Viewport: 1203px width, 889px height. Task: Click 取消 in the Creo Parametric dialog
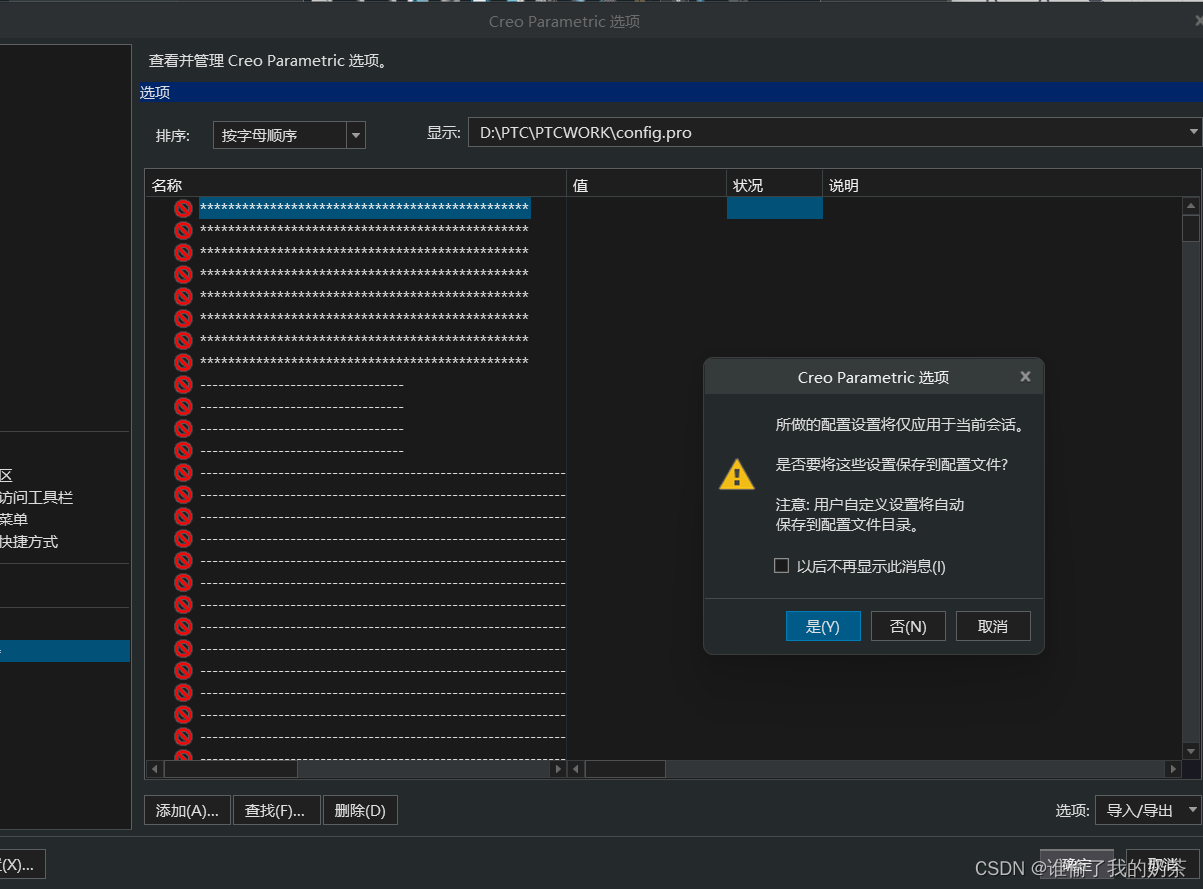click(x=992, y=626)
